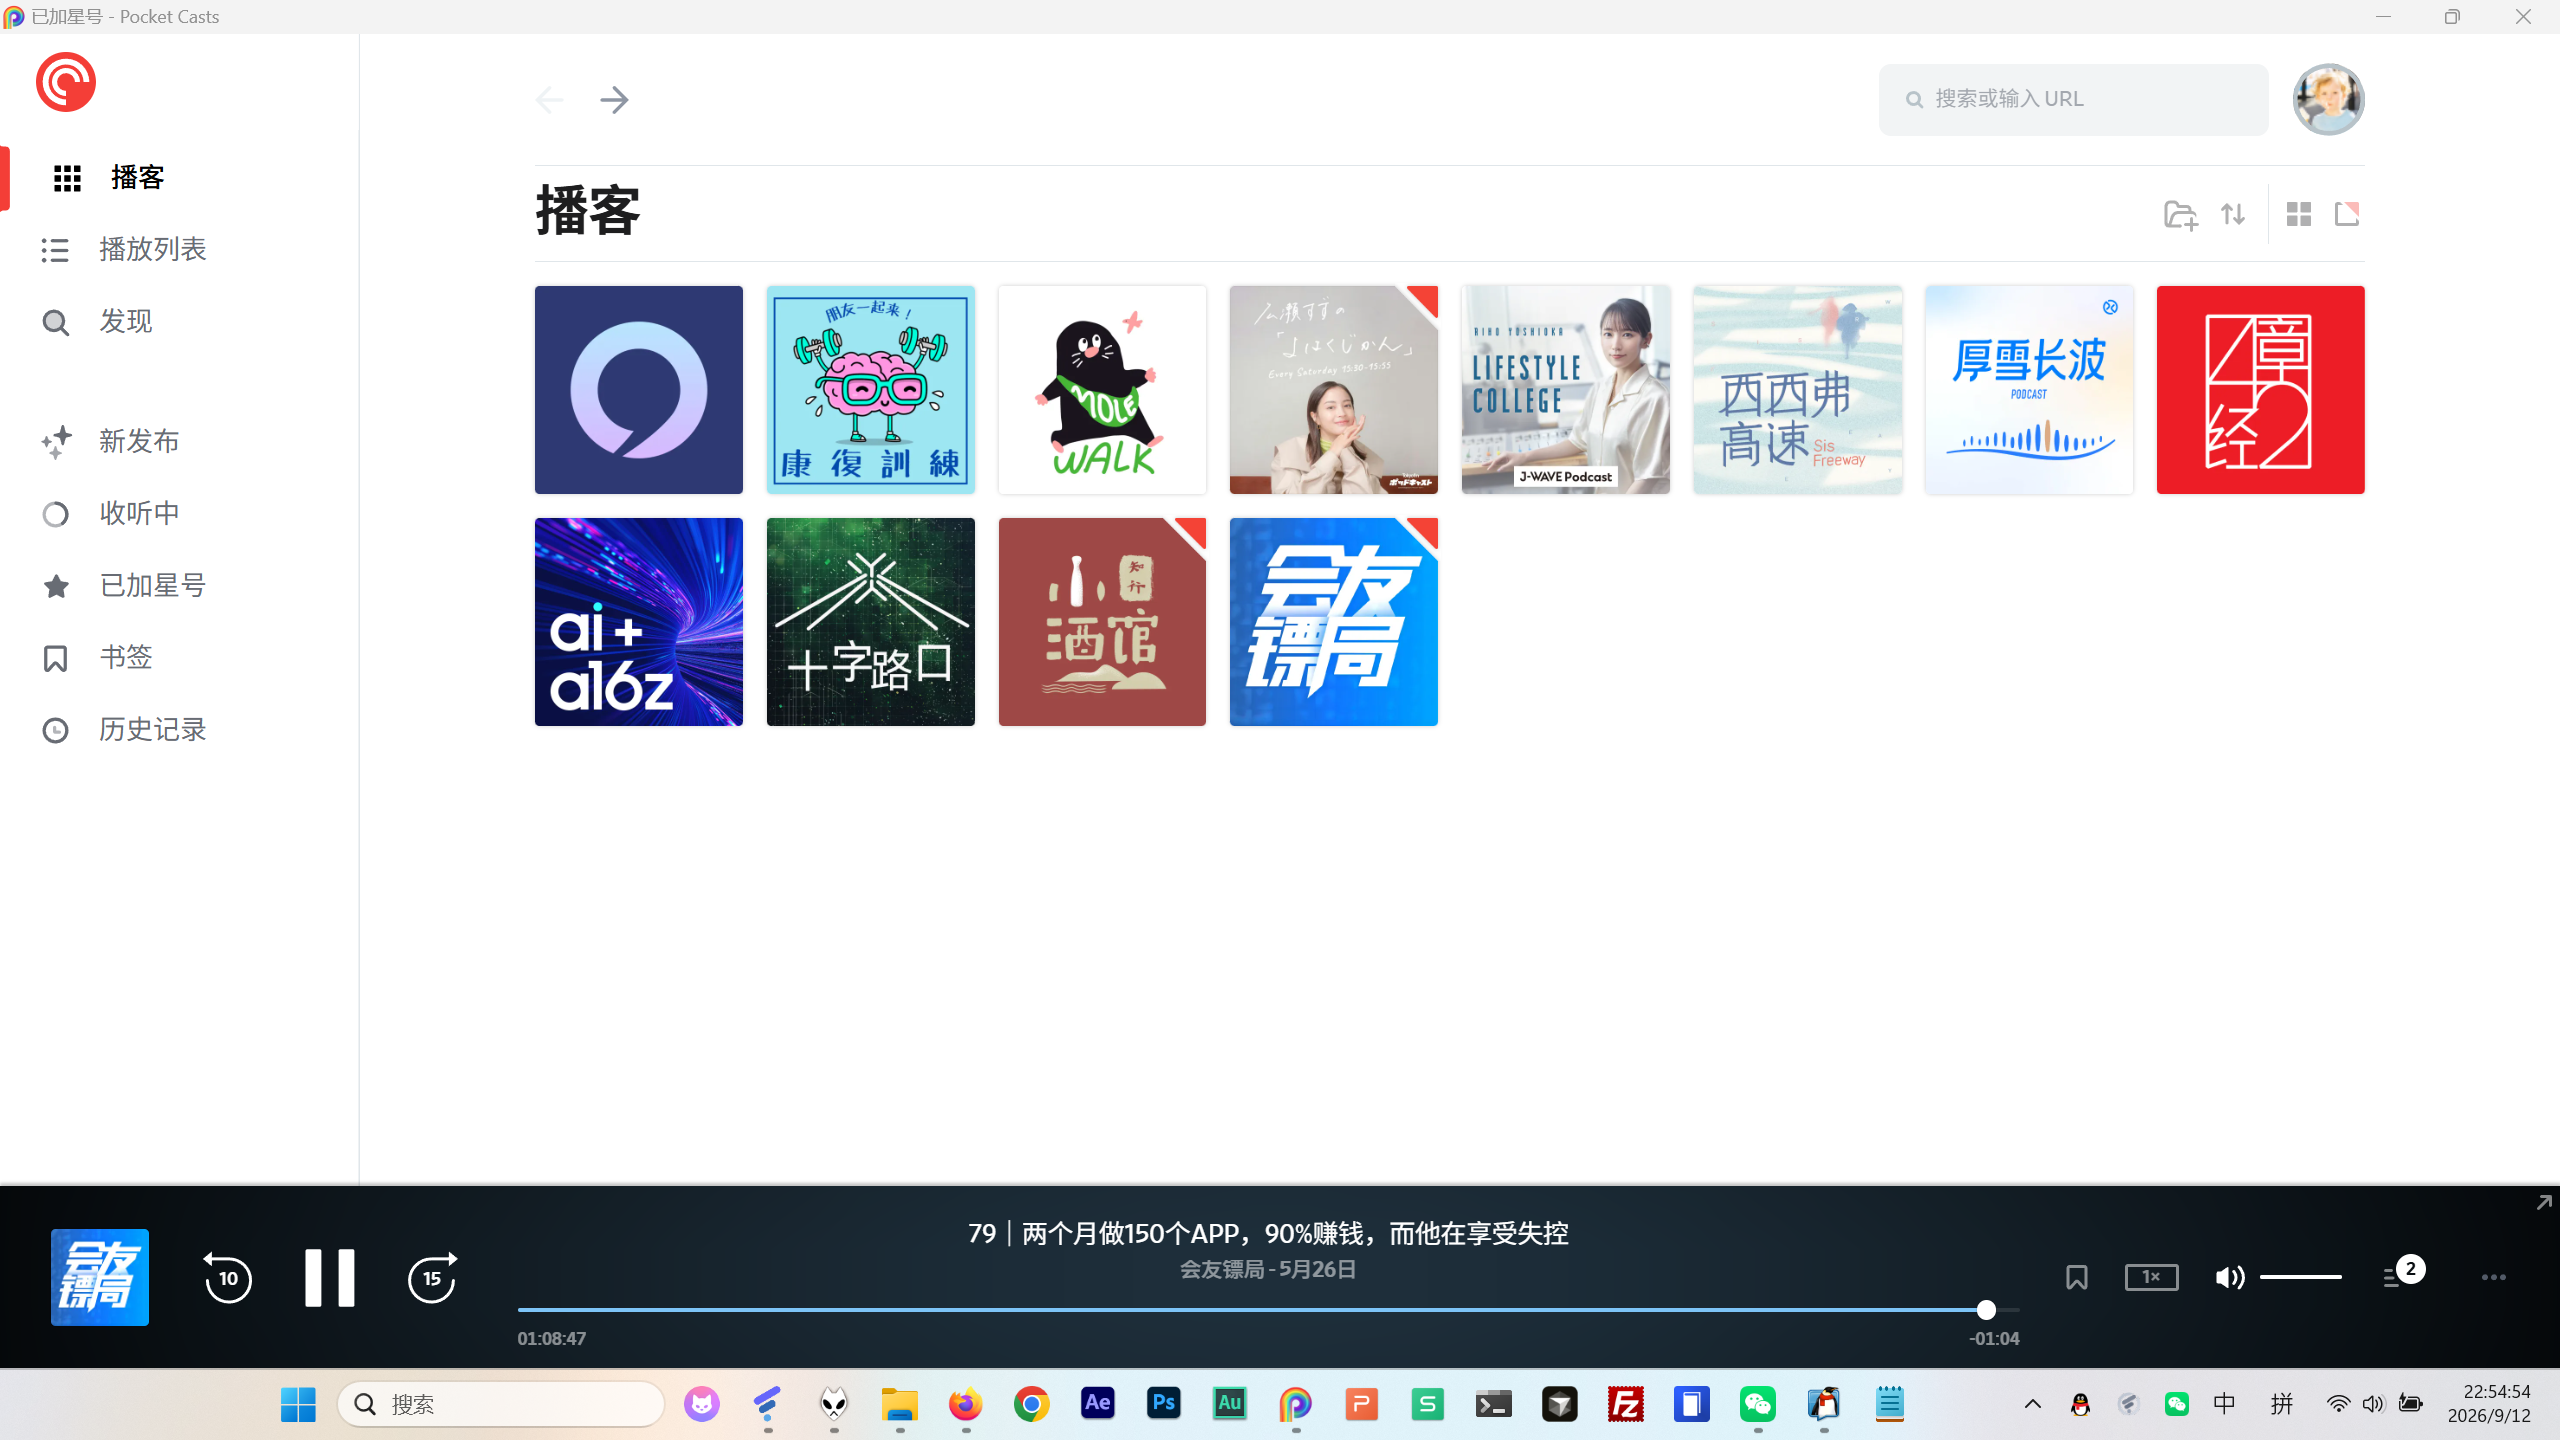The width and height of the screenshot is (2560, 1440).
Task: Click the forward navigation arrow
Action: coord(614,100)
